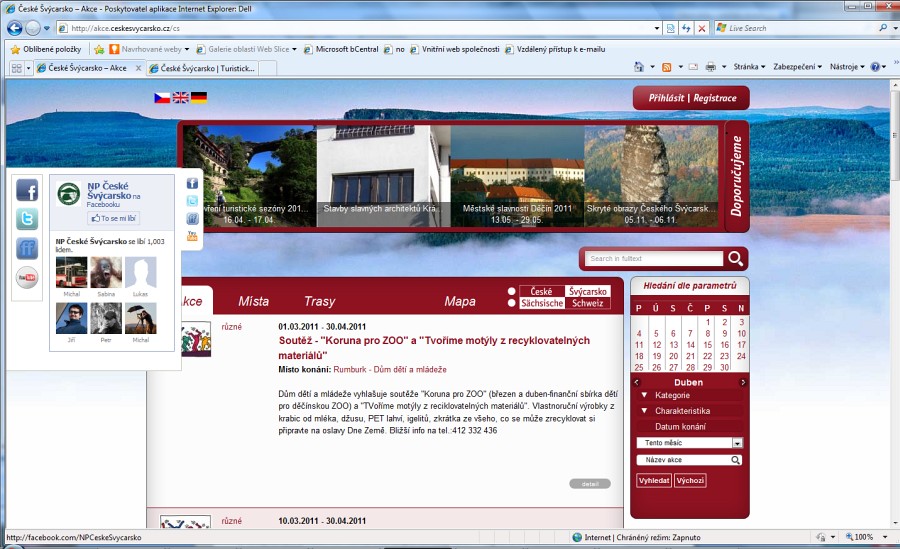The width and height of the screenshot is (900, 549).
Task: Expand the Charakteristika filter section
Action: (645, 411)
